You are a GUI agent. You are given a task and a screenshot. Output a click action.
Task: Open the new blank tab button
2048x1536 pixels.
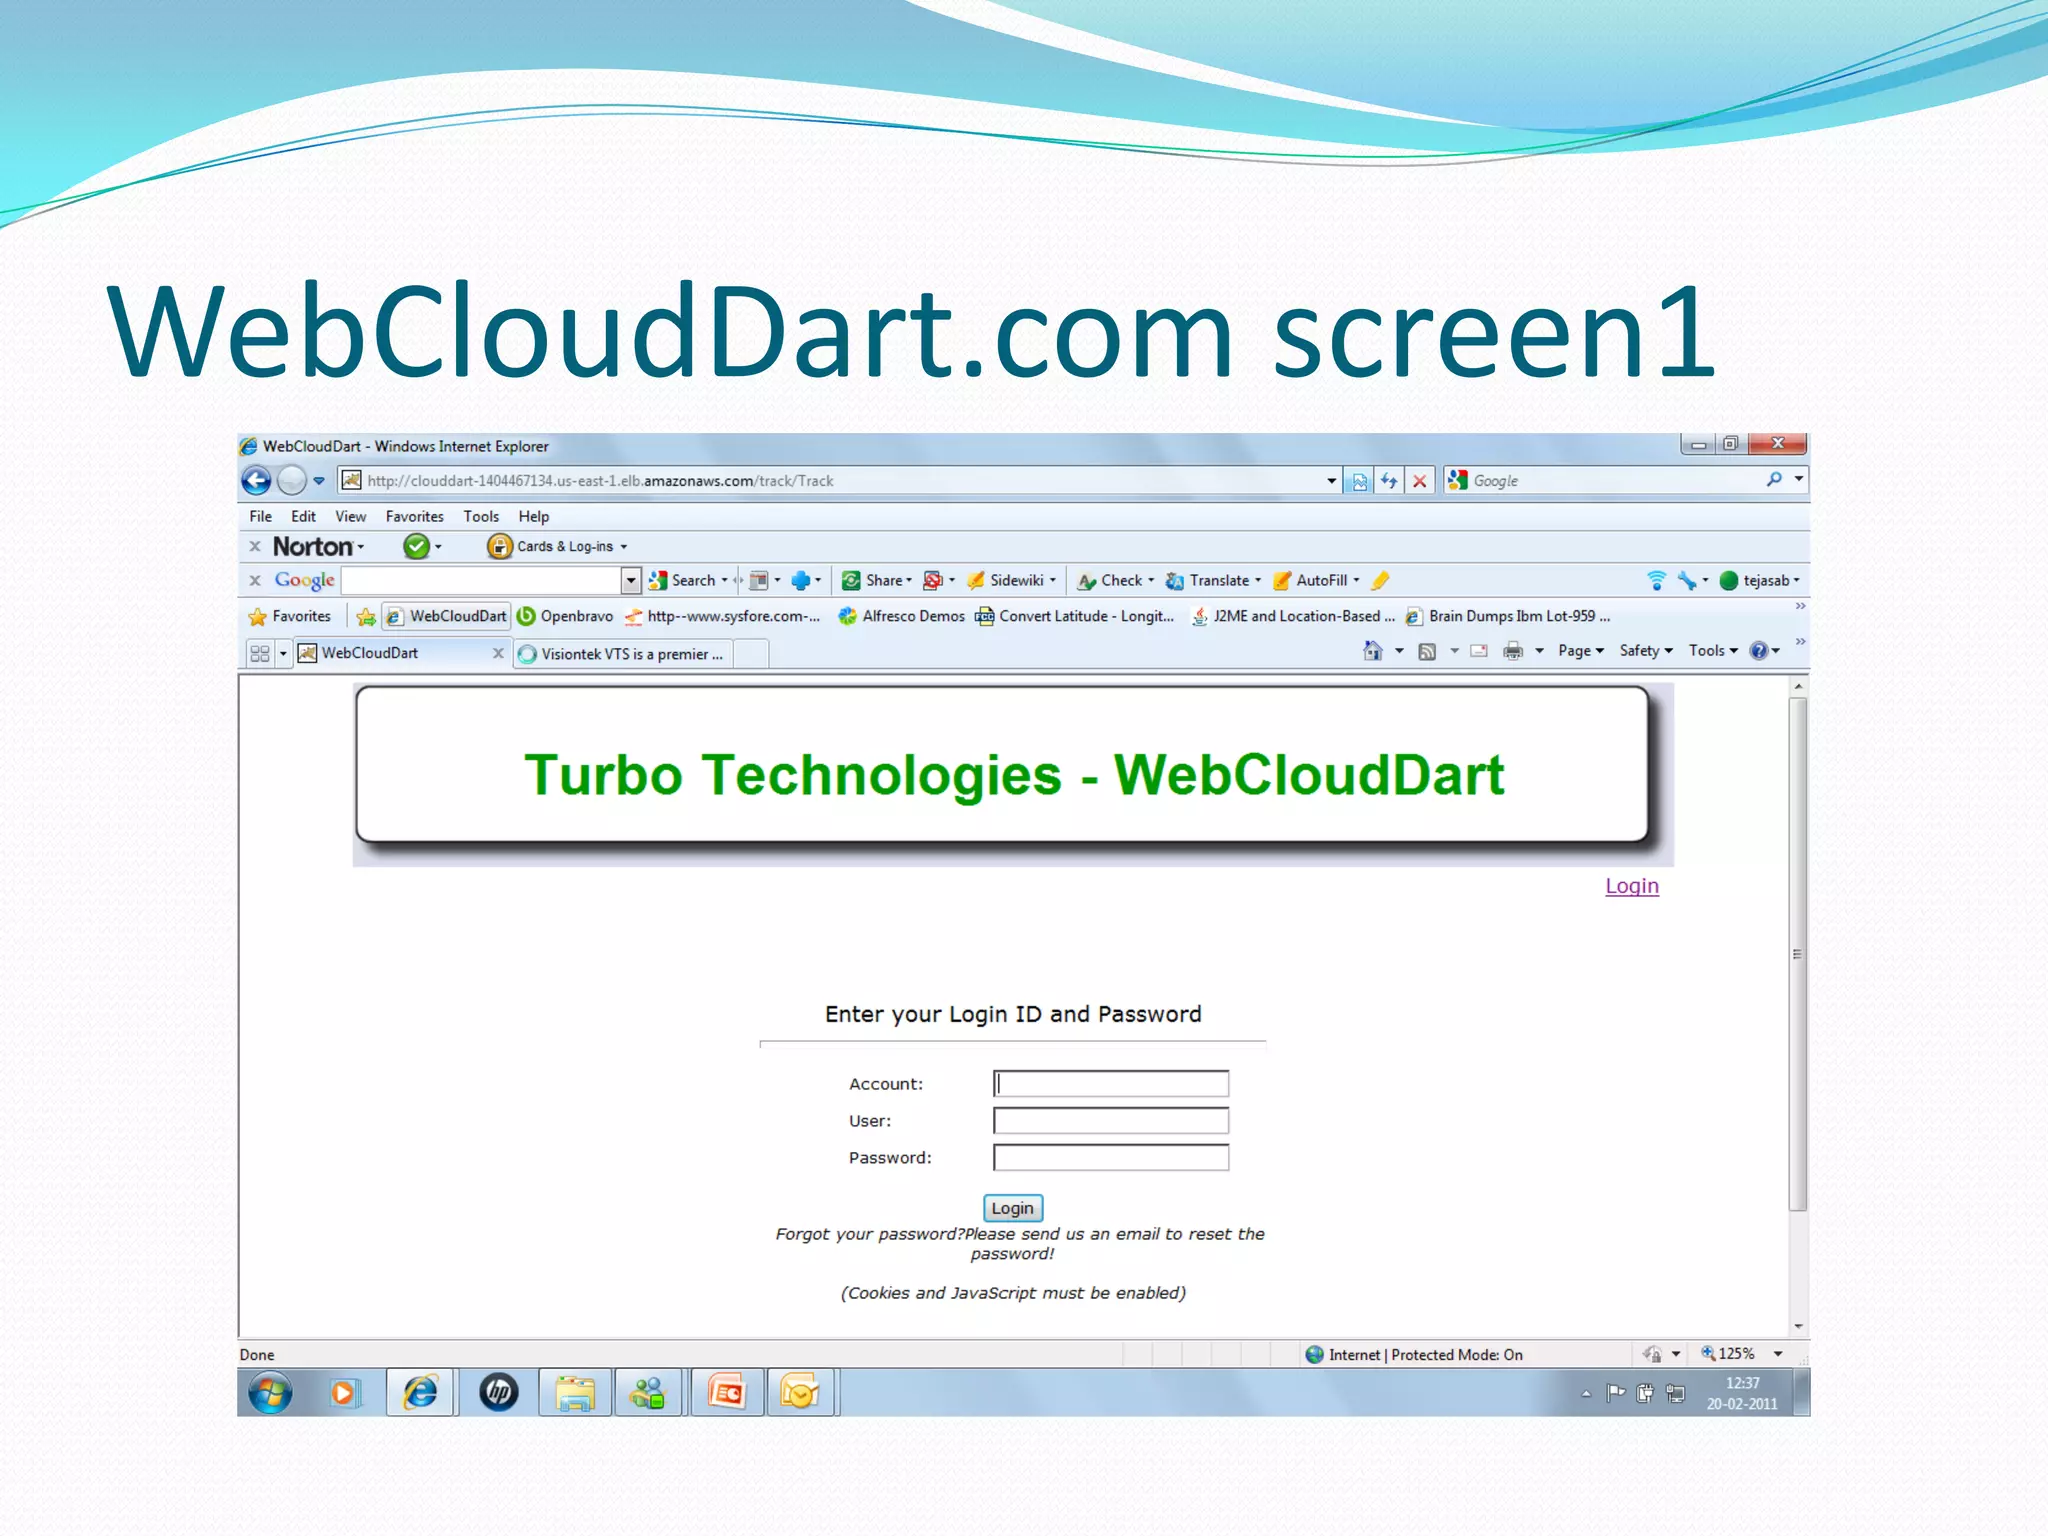coord(751,654)
